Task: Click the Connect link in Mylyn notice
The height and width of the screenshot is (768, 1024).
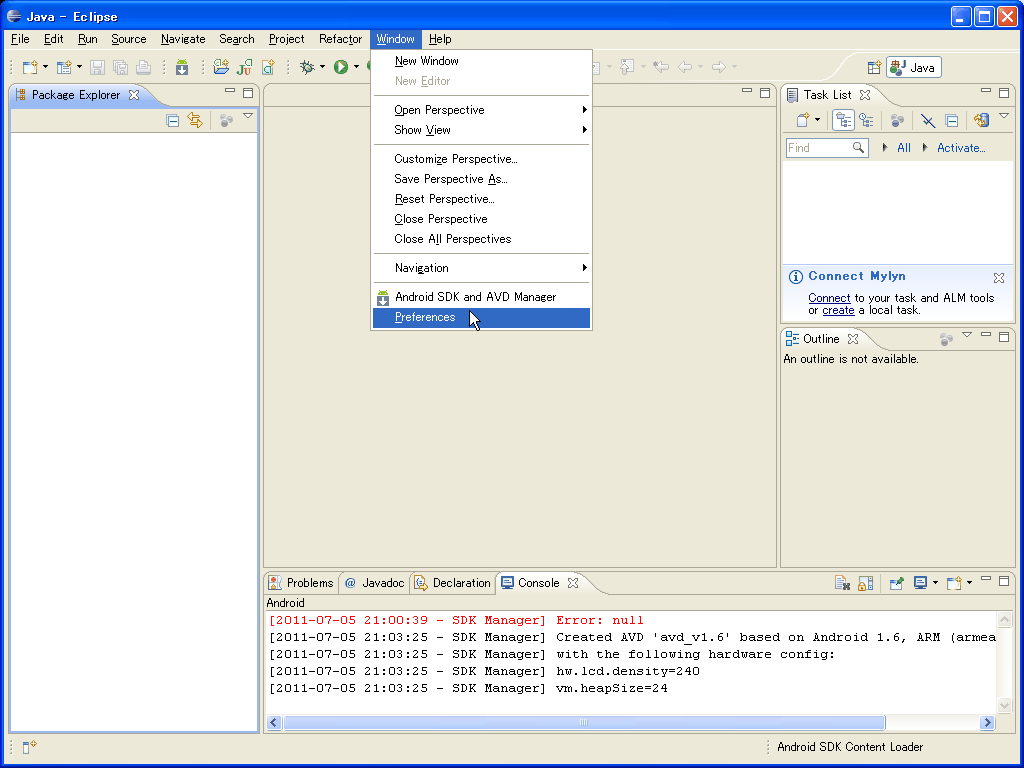Action: pyautogui.click(x=829, y=298)
